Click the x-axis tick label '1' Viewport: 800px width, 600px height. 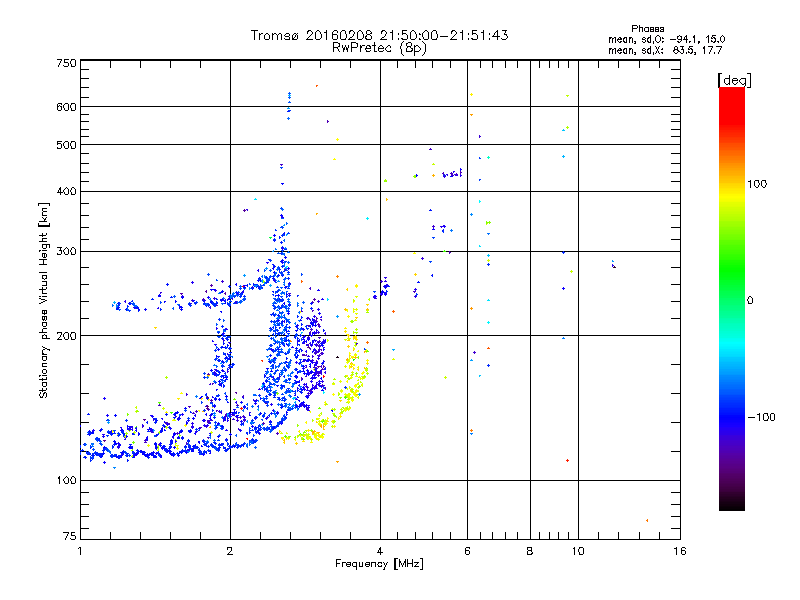(x=80, y=551)
